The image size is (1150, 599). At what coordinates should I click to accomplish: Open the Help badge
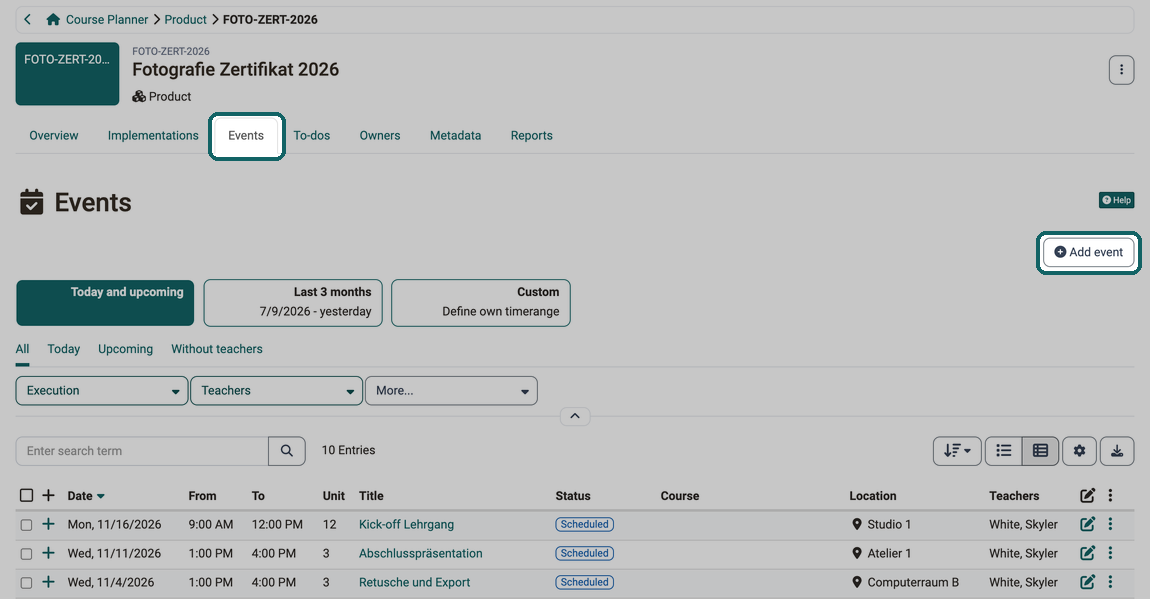point(1116,200)
